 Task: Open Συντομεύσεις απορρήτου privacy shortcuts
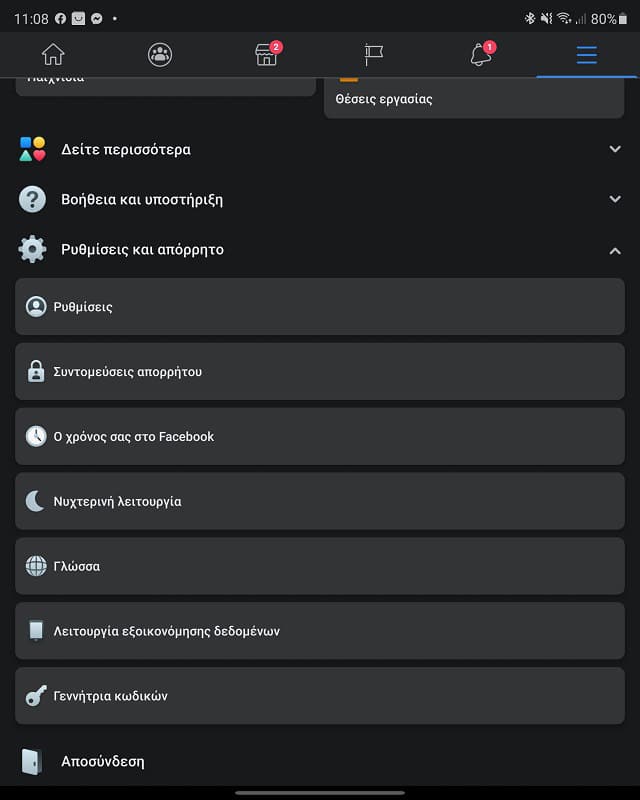click(320, 371)
